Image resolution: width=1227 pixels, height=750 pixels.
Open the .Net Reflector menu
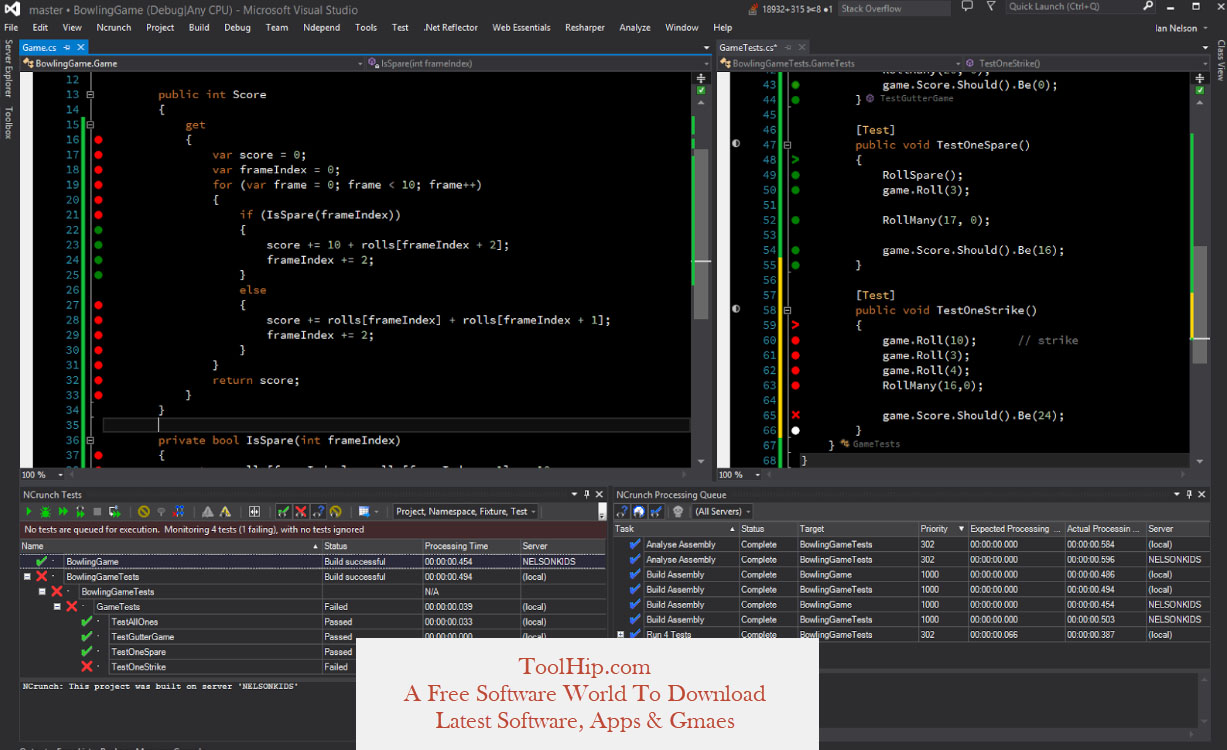point(451,28)
